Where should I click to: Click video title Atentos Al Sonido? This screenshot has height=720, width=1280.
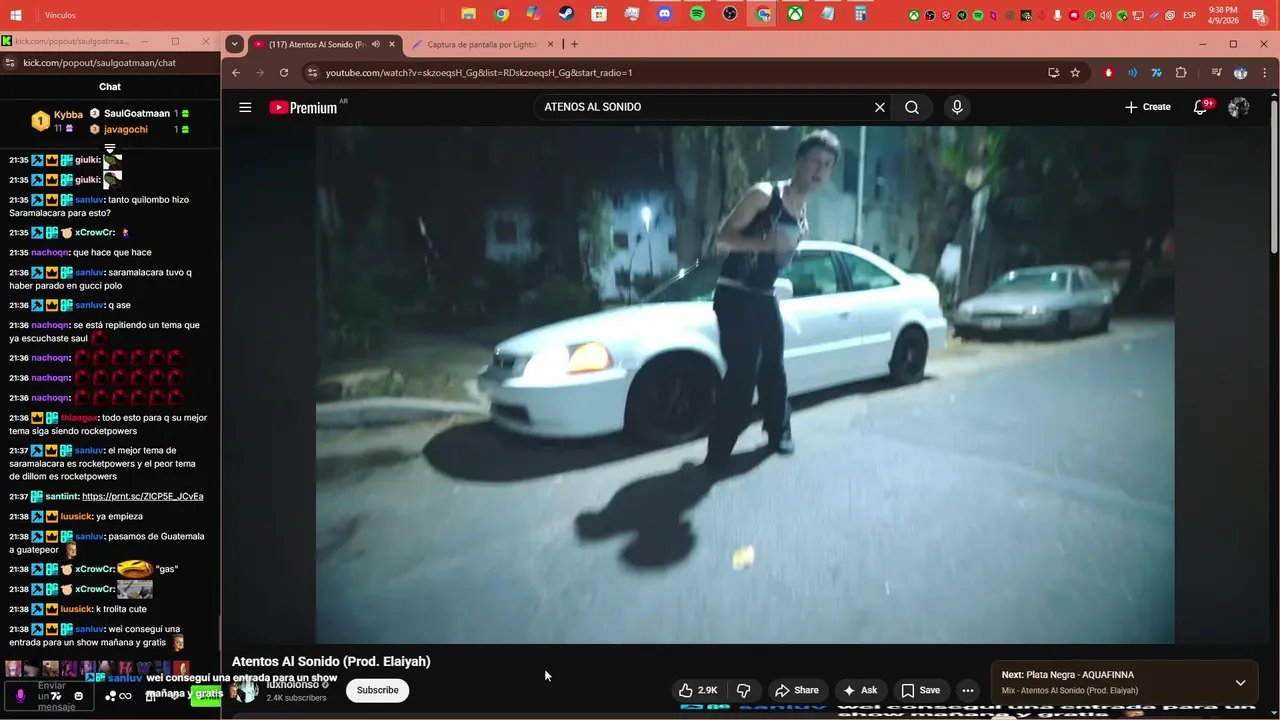click(331, 661)
